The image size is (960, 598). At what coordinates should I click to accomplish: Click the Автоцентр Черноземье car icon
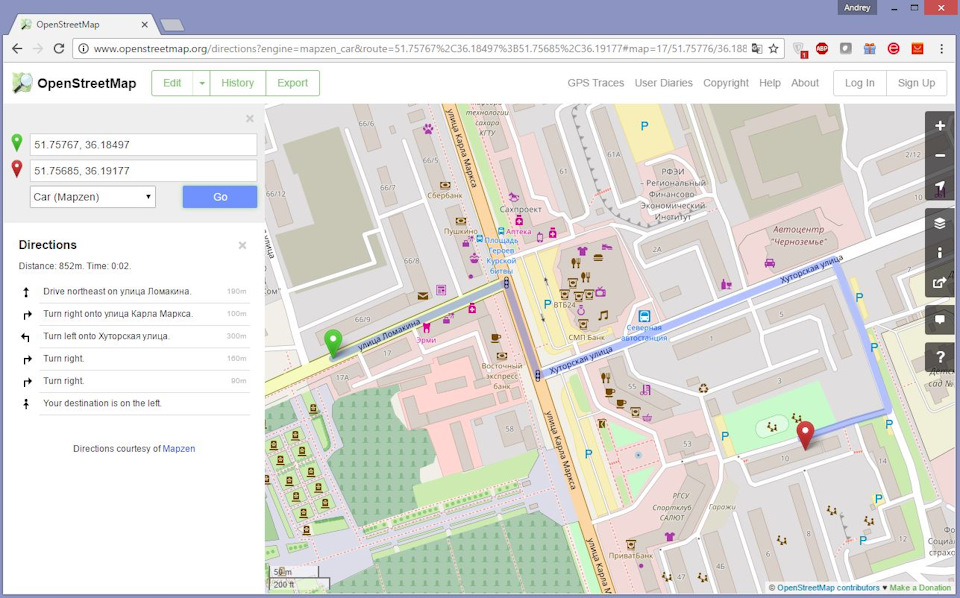point(770,263)
